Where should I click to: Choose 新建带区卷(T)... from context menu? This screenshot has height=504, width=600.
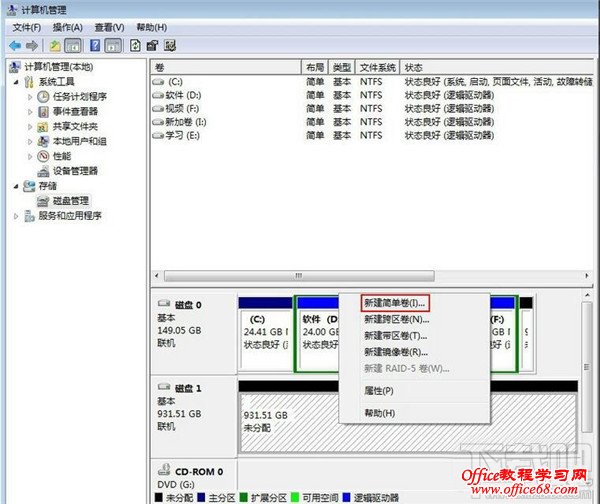click(x=396, y=336)
